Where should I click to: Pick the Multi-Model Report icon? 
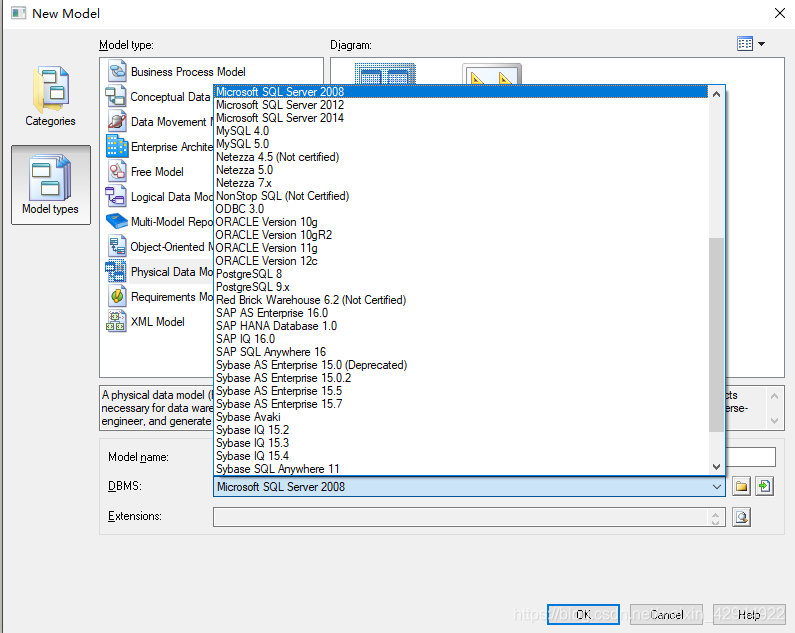click(117, 222)
